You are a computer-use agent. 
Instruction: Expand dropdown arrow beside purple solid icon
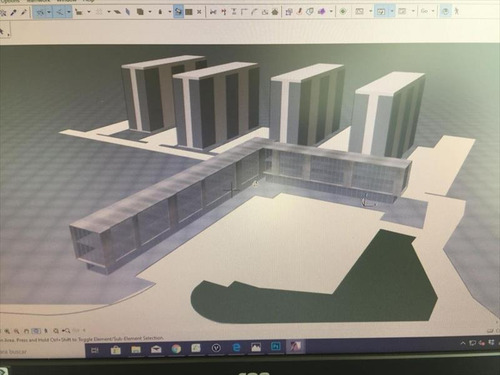(x=331, y=12)
